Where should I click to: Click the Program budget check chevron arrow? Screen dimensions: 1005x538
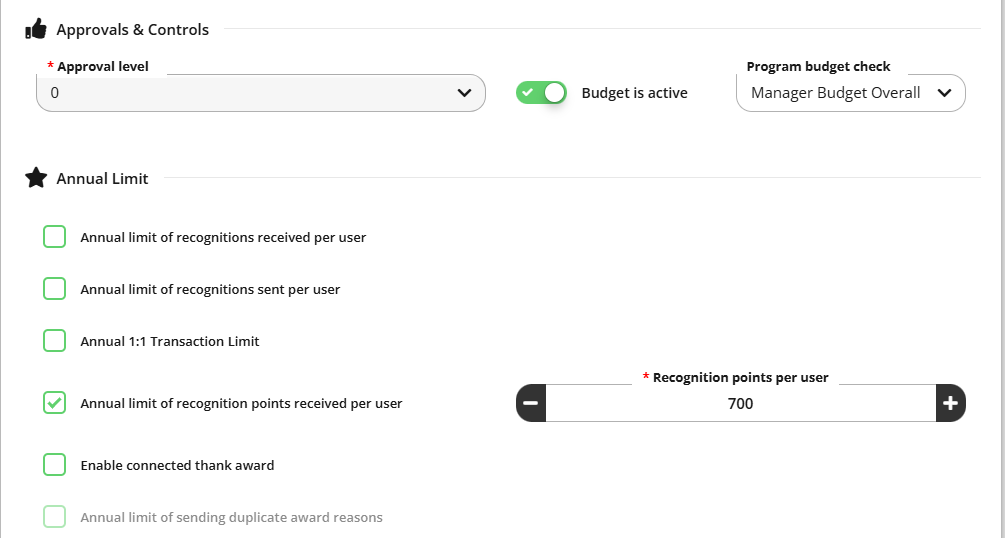[x=944, y=93]
